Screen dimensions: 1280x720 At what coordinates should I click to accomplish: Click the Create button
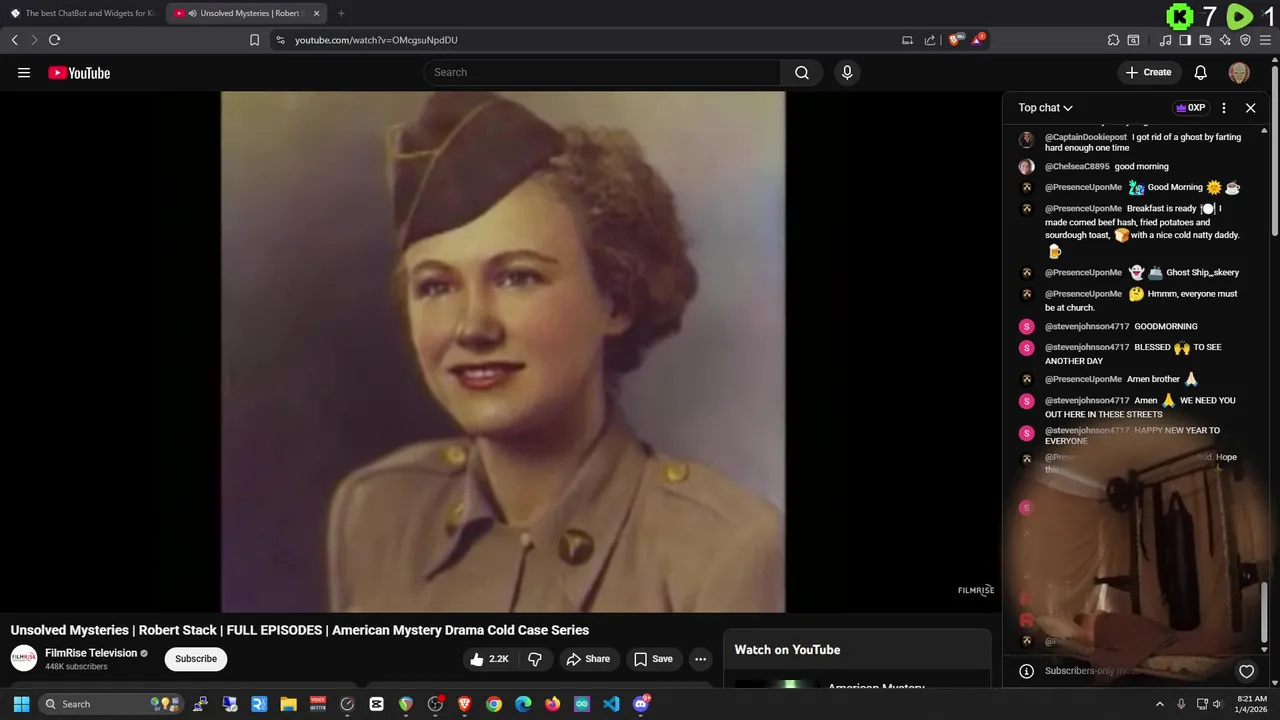point(1148,72)
